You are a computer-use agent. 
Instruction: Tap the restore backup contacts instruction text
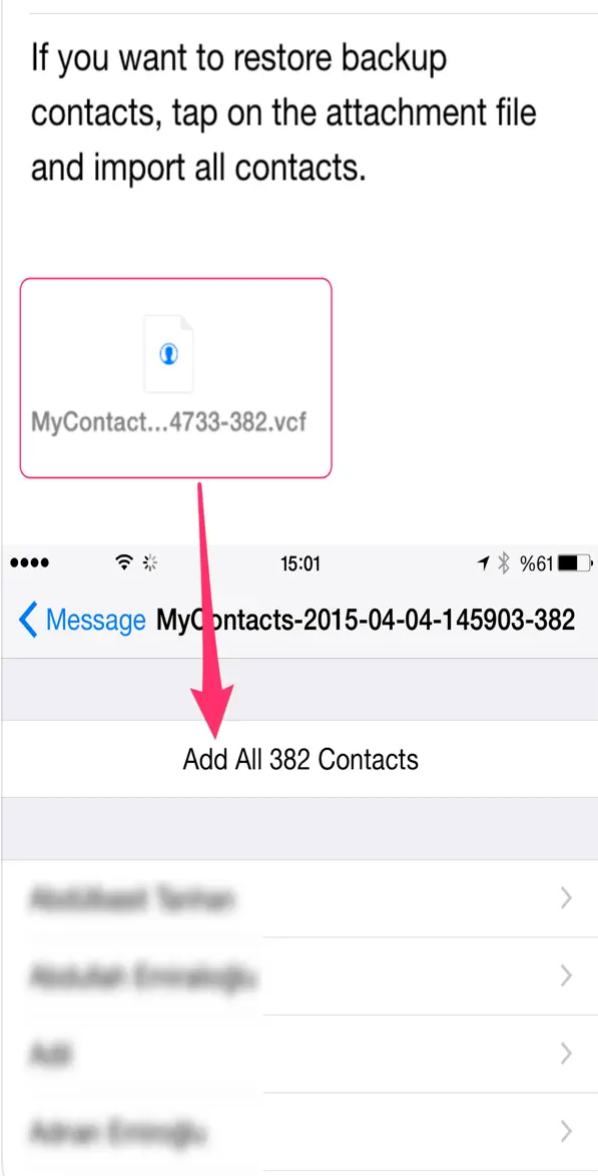point(284,114)
